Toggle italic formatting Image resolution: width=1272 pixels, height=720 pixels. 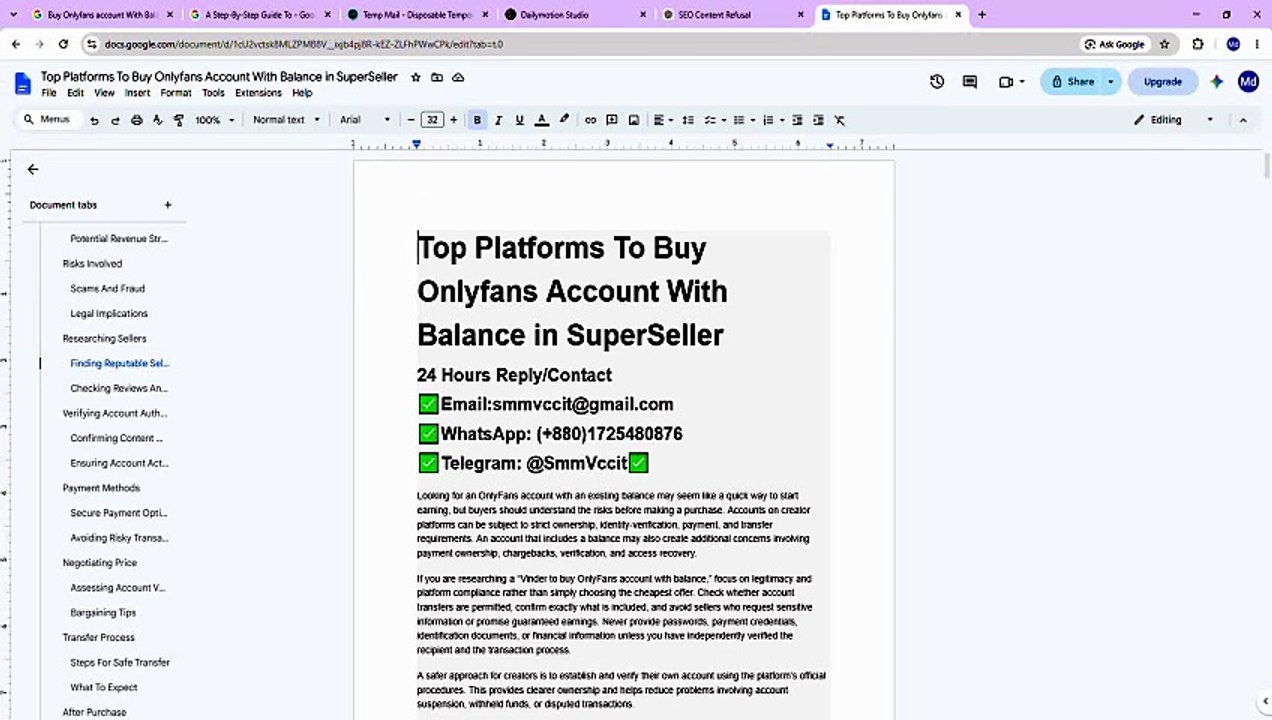click(498, 120)
